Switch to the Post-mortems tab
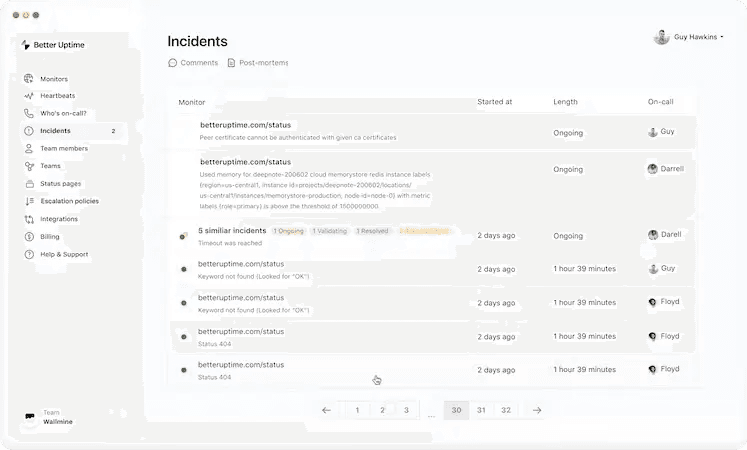 (x=257, y=63)
